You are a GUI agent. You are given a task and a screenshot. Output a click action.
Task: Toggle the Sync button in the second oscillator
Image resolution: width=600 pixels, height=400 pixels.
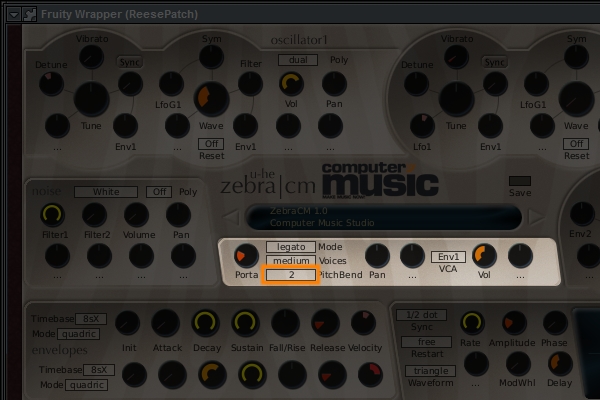(x=494, y=62)
